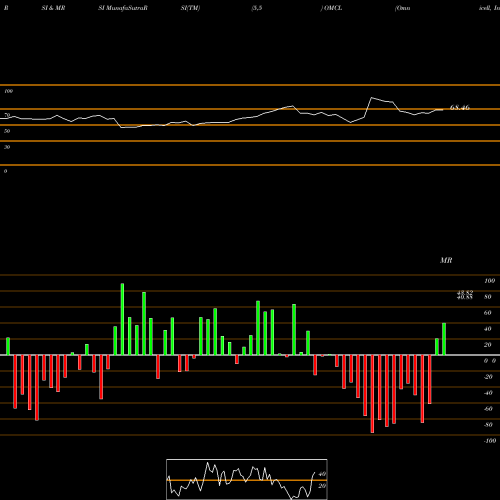Select the tallest green MR histogram bar
500x500 pixels.
pos(122,319)
